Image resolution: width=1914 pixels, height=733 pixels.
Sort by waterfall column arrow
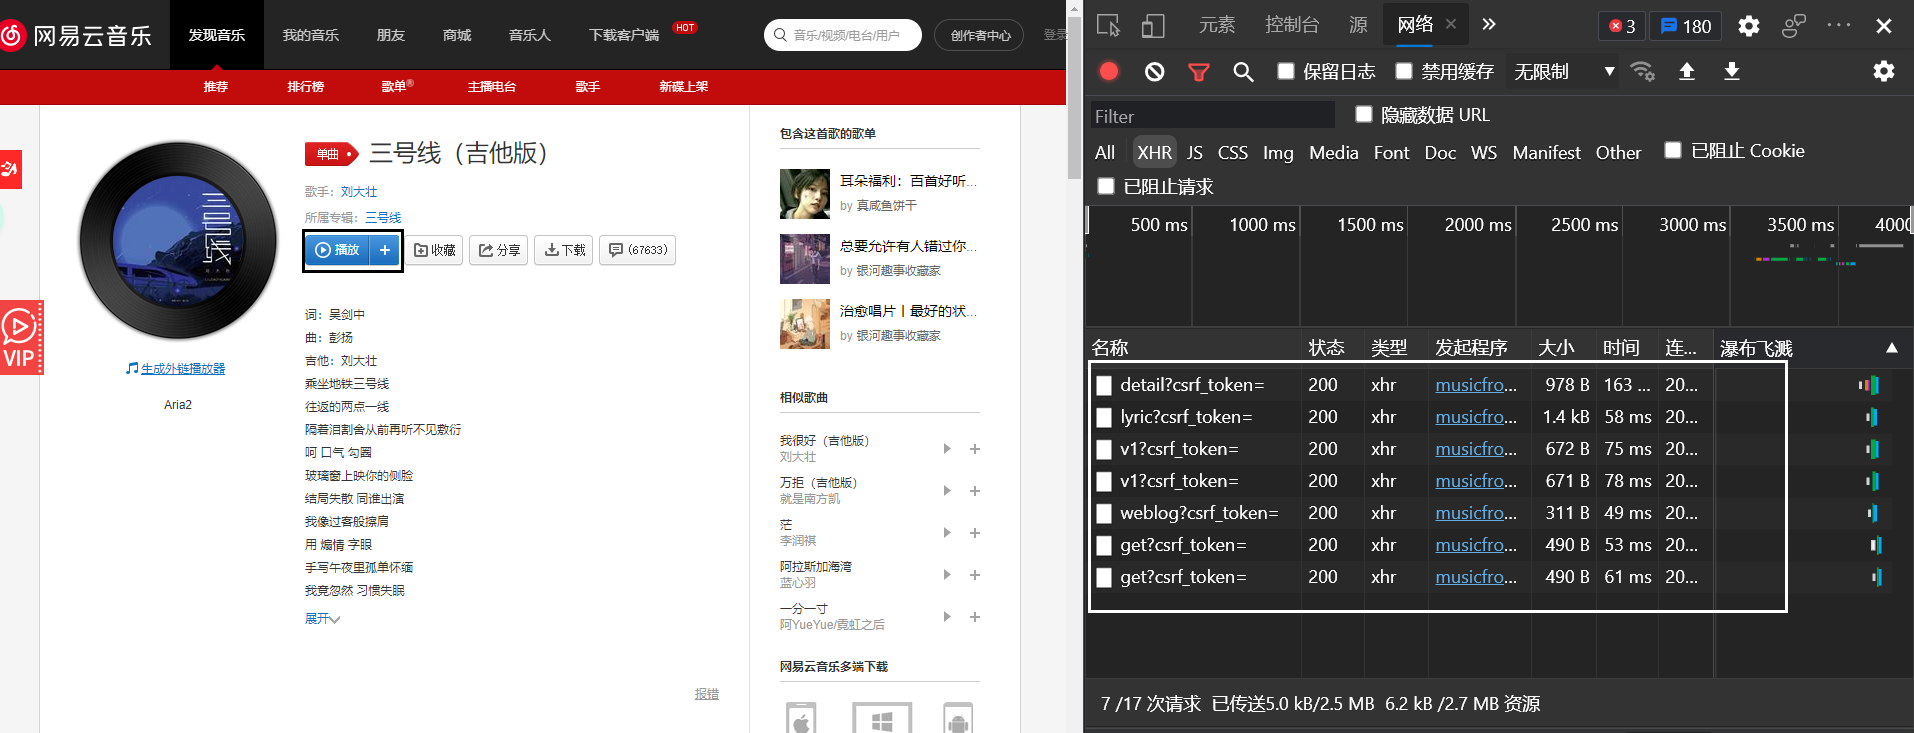click(x=1892, y=348)
